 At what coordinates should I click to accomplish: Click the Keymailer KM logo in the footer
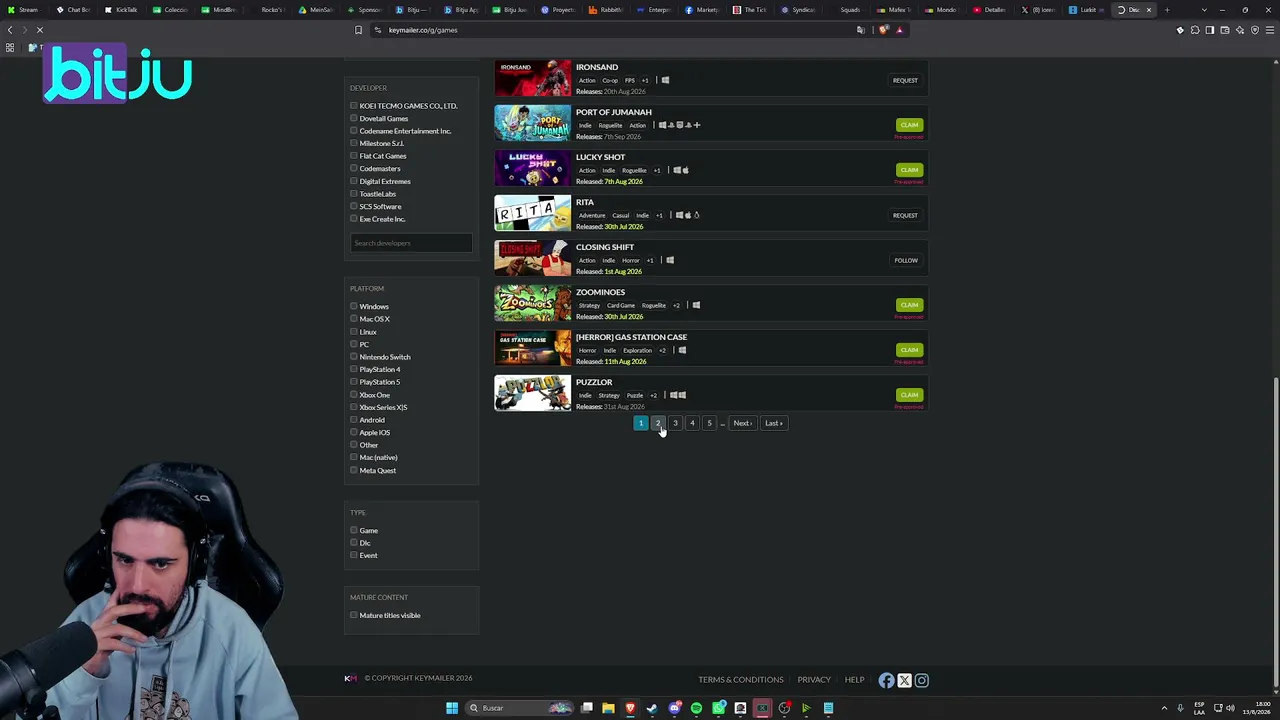350,678
